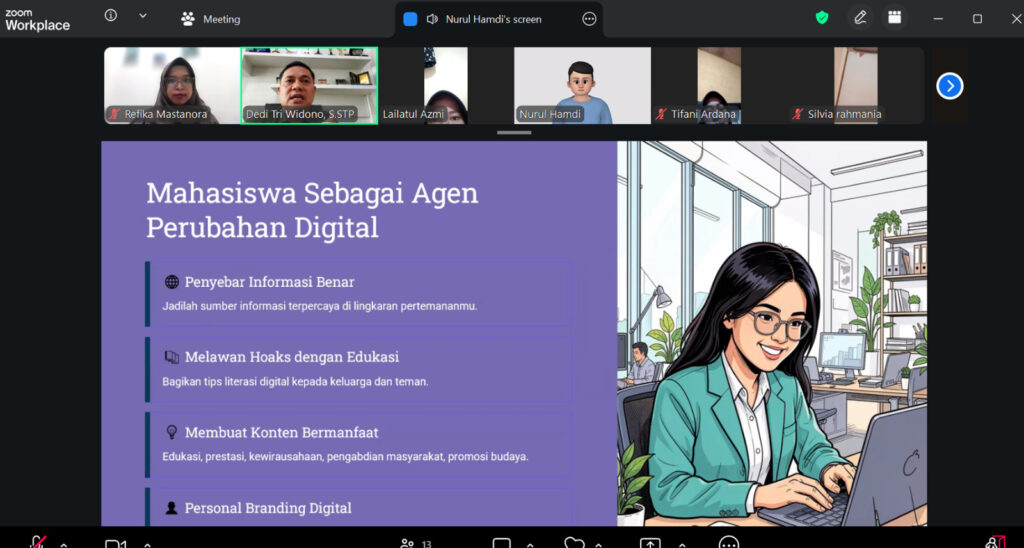
Task: Select Refika Mastanora's video thumbnail
Action: pos(172,86)
